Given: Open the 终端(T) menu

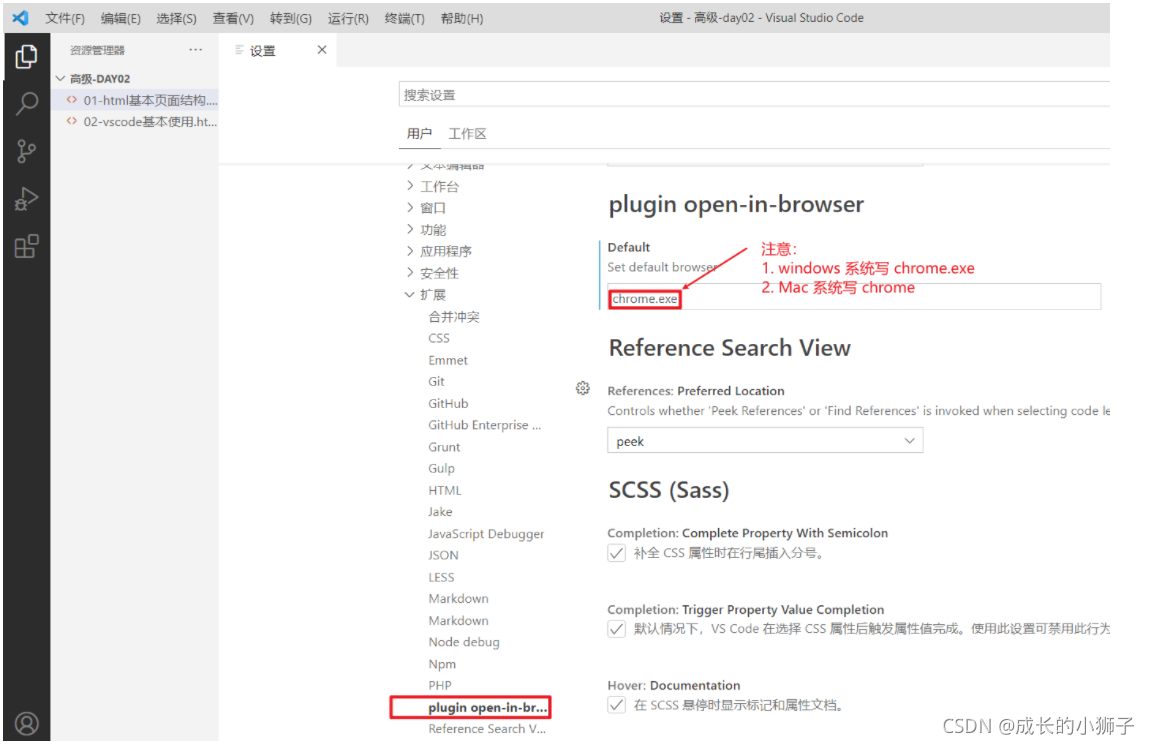Looking at the screenshot, I should coord(404,18).
